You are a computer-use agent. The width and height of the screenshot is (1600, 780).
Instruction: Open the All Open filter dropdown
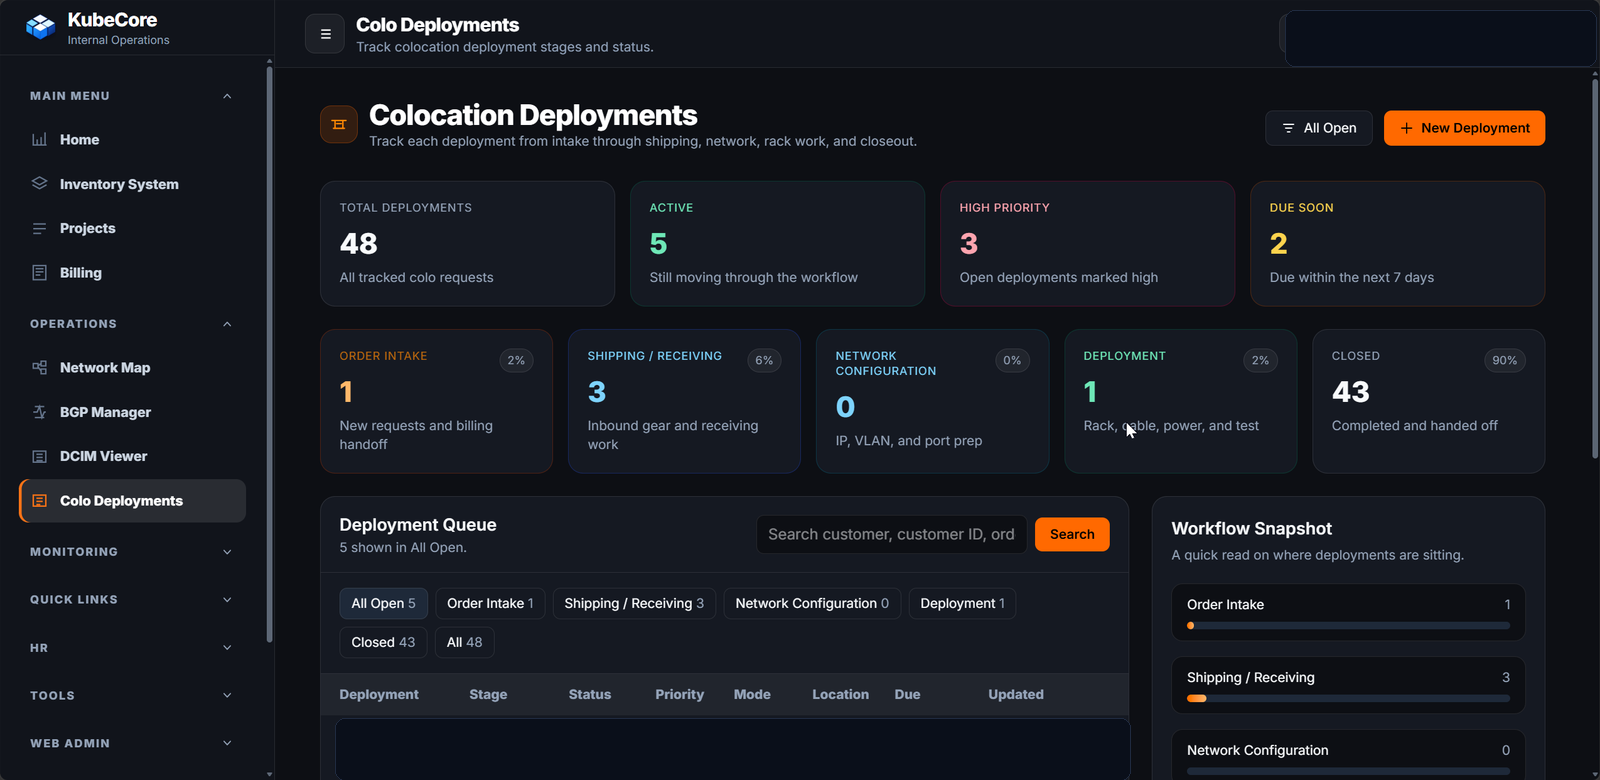[1319, 128]
